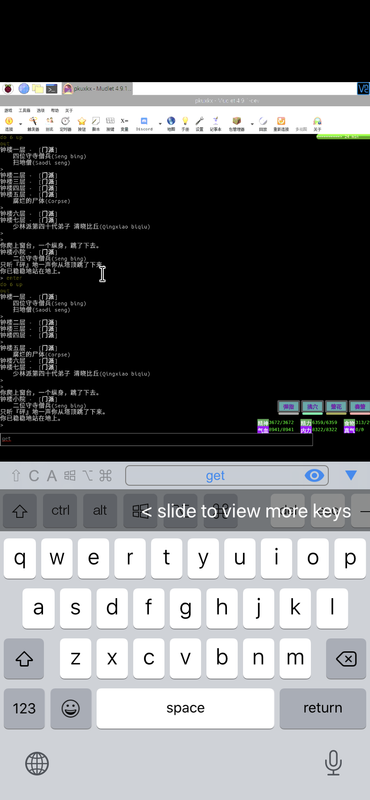Image resolution: width=370 pixels, height=800 pixels.
Task: Click the rainbow 关于 (About) toolbar icon
Action: [x=317, y=124]
